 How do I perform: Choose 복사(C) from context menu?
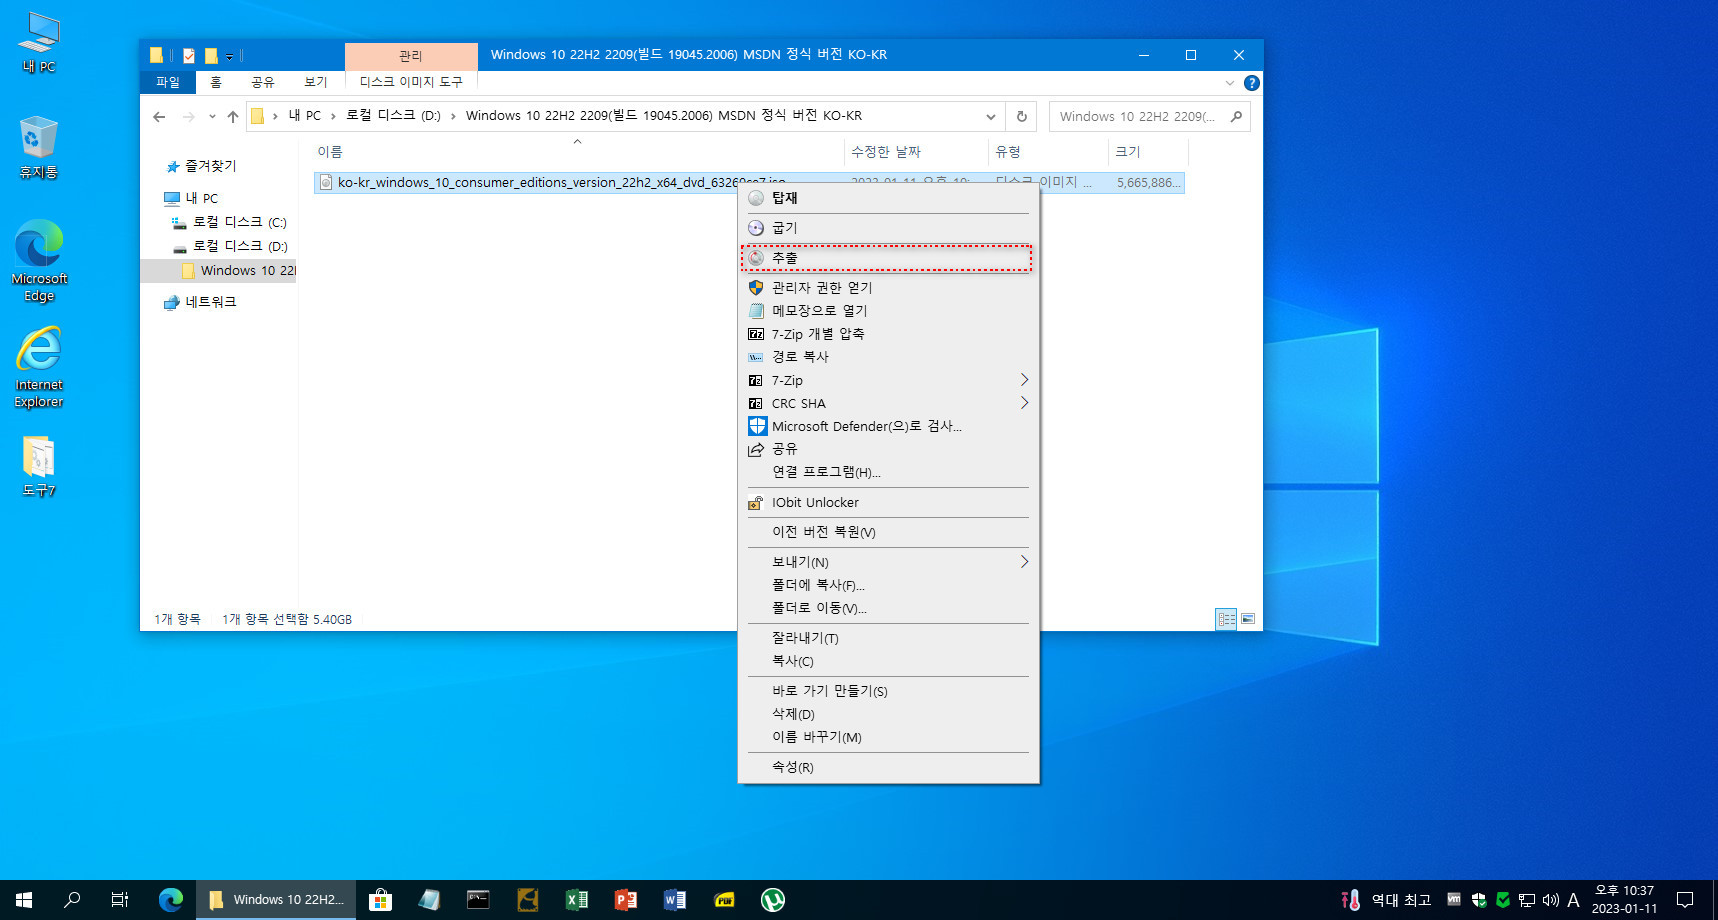click(x=888, y=661)
